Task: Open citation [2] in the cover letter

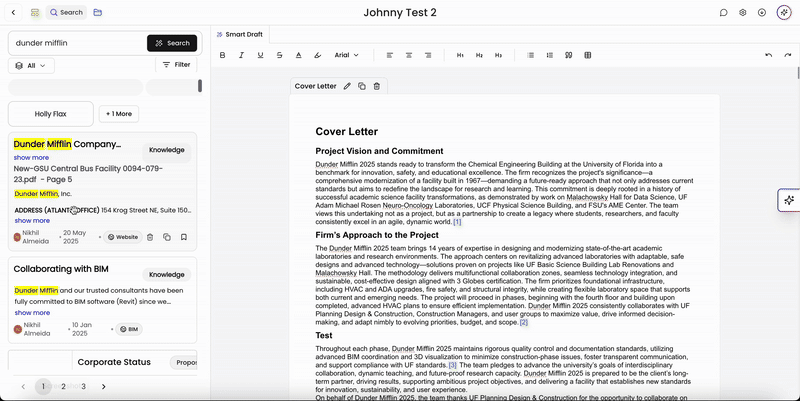Action: [523, 322]
